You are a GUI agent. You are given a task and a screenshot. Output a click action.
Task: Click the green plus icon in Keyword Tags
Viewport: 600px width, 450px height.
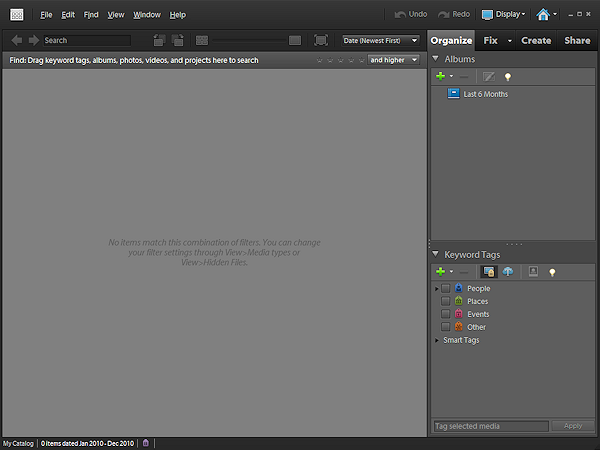click(440, 271)
